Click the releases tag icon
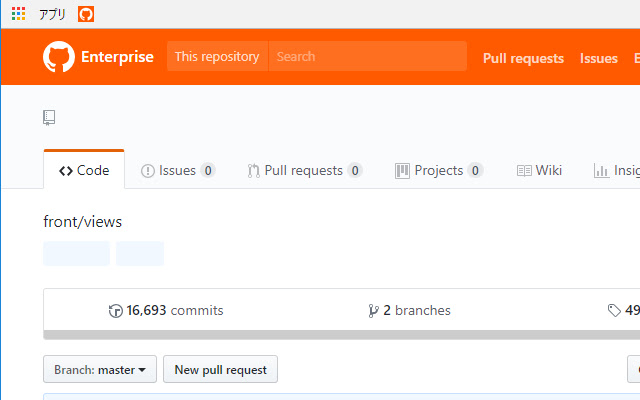640x400 pixels. pos(614,311)
